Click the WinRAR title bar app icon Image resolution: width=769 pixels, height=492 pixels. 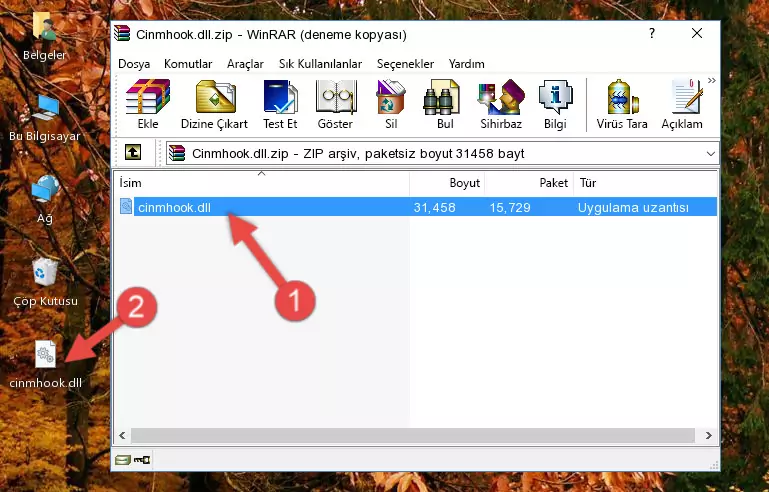tap(122, 34)
